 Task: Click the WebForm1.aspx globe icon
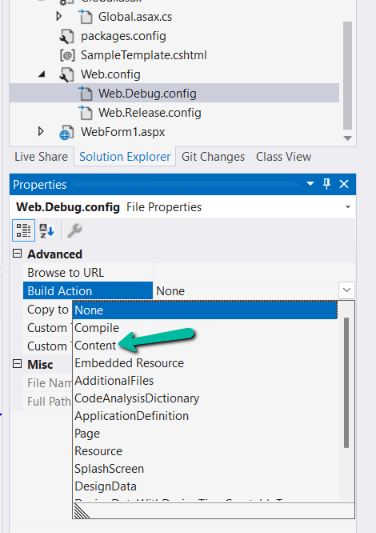67,132
